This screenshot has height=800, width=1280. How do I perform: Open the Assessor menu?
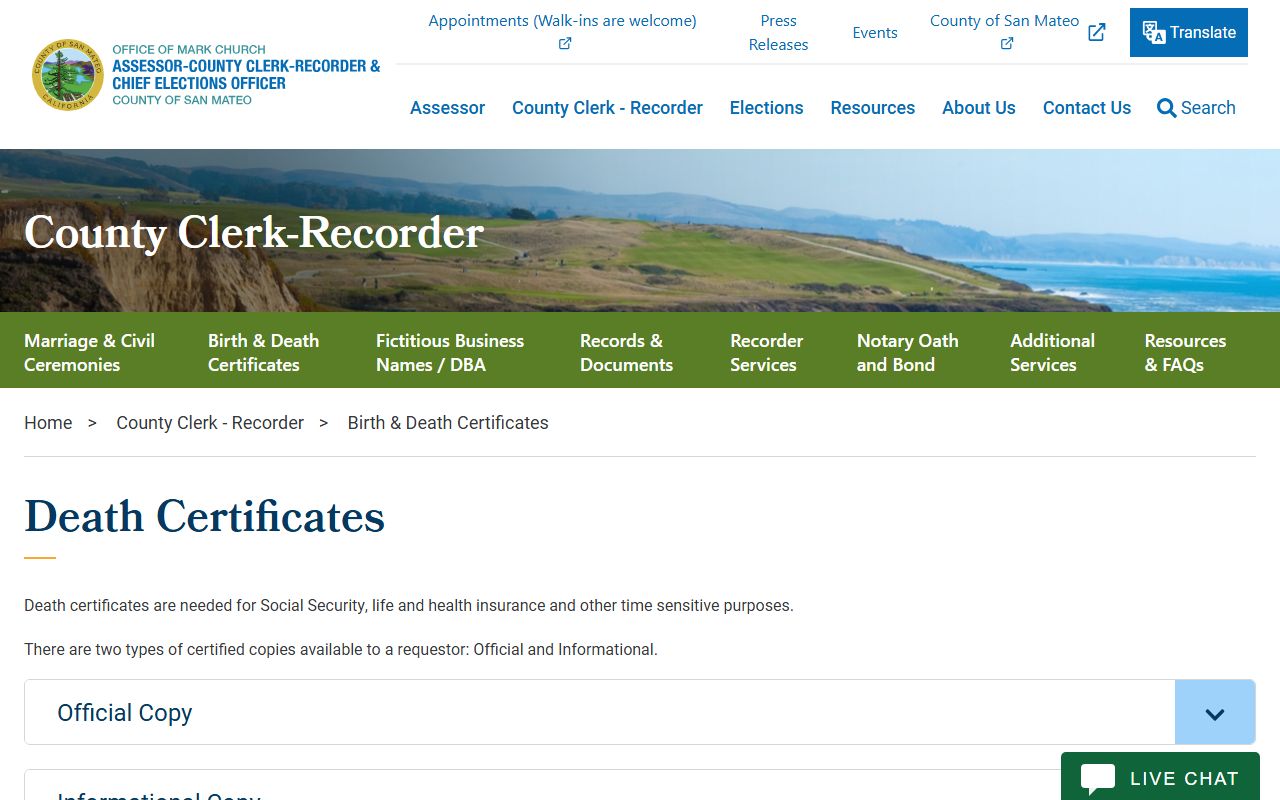point(447,108)
